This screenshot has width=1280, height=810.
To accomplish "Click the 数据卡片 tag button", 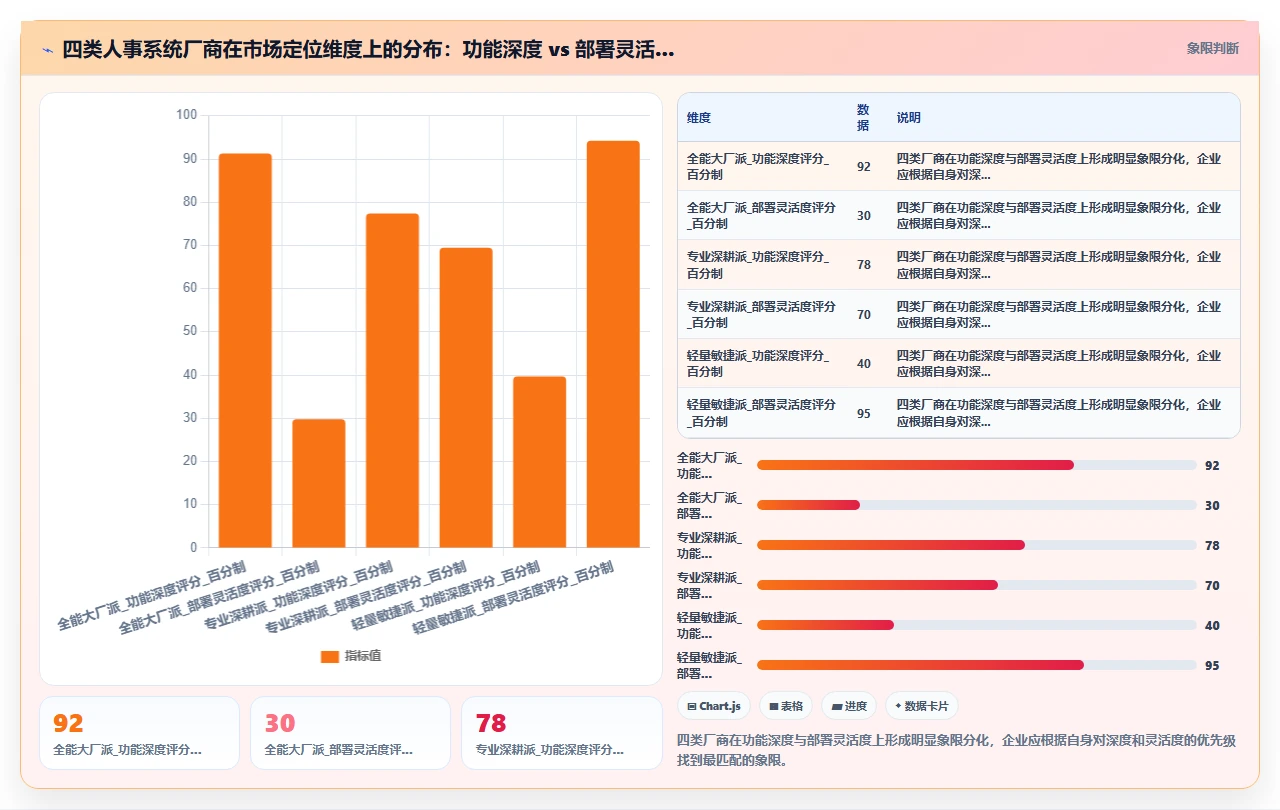I will click(x=921, y=706).
